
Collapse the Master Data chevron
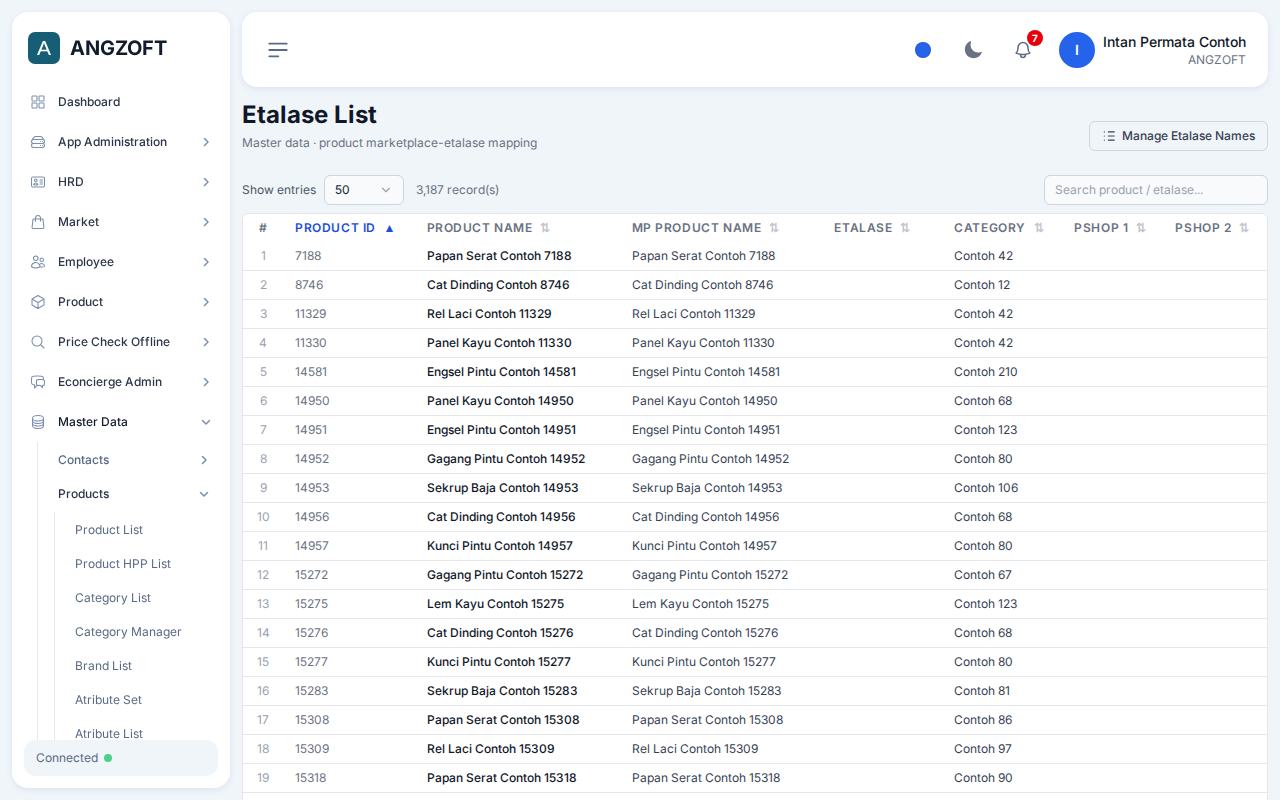(x=206, y=422)
